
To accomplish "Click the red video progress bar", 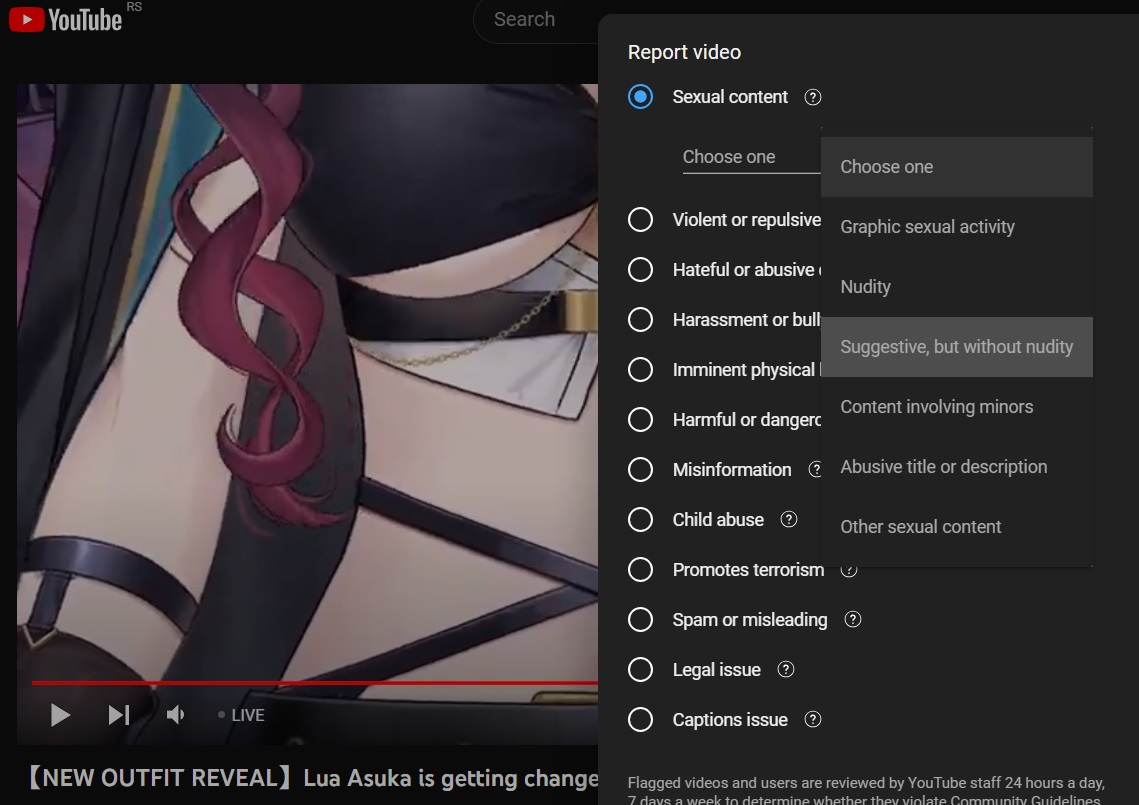I will click(315, 683).
